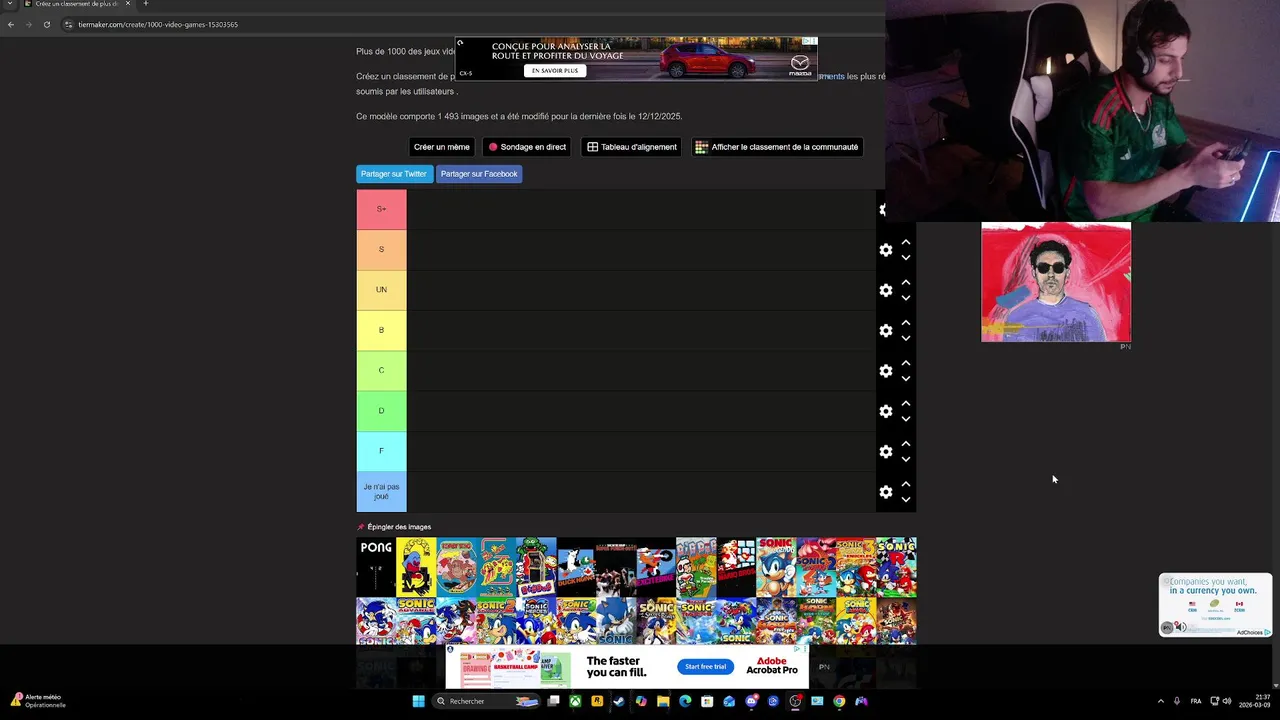Open File Explorer from taskbar
The height and width of the screenshot is (720, 1280).
663,701
